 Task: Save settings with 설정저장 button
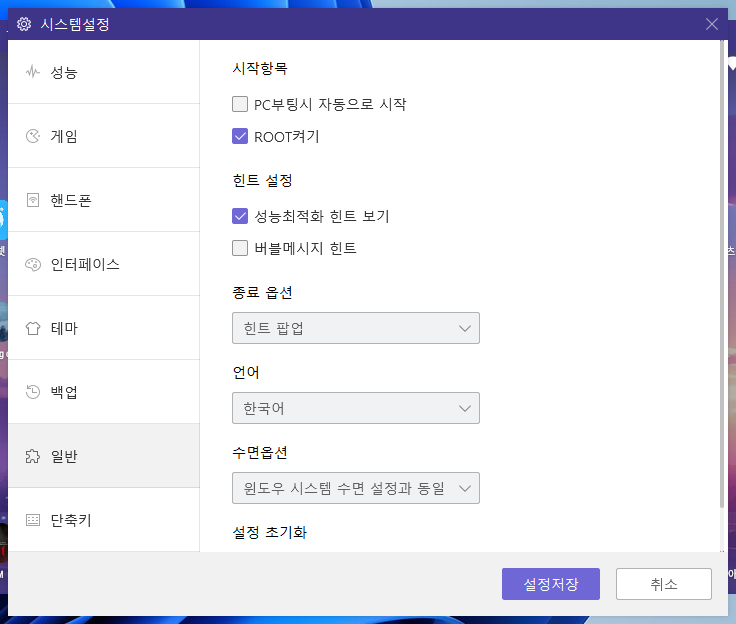click(x=551, y=584)
